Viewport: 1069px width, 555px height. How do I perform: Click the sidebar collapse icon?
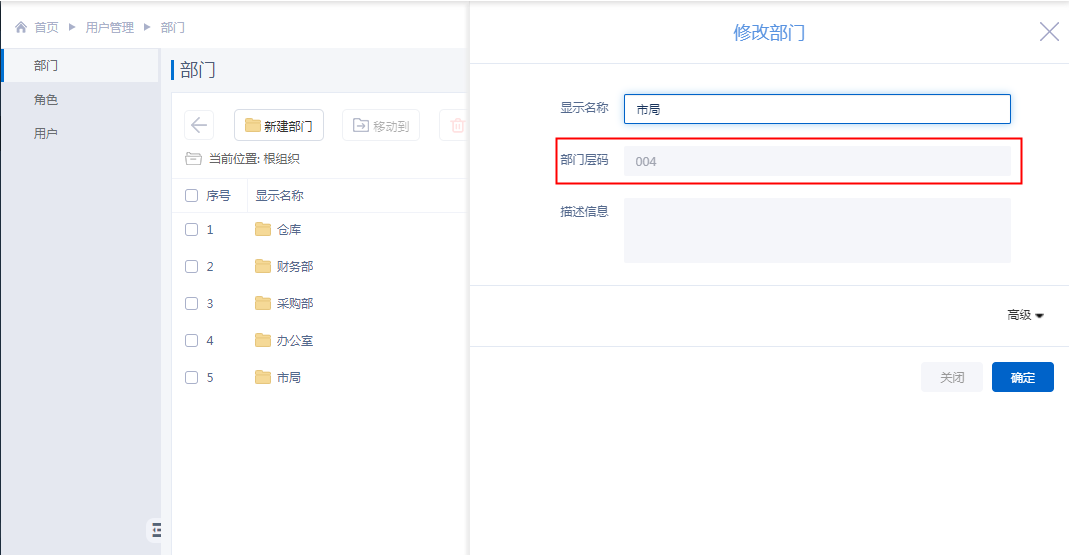click(156, 529)
